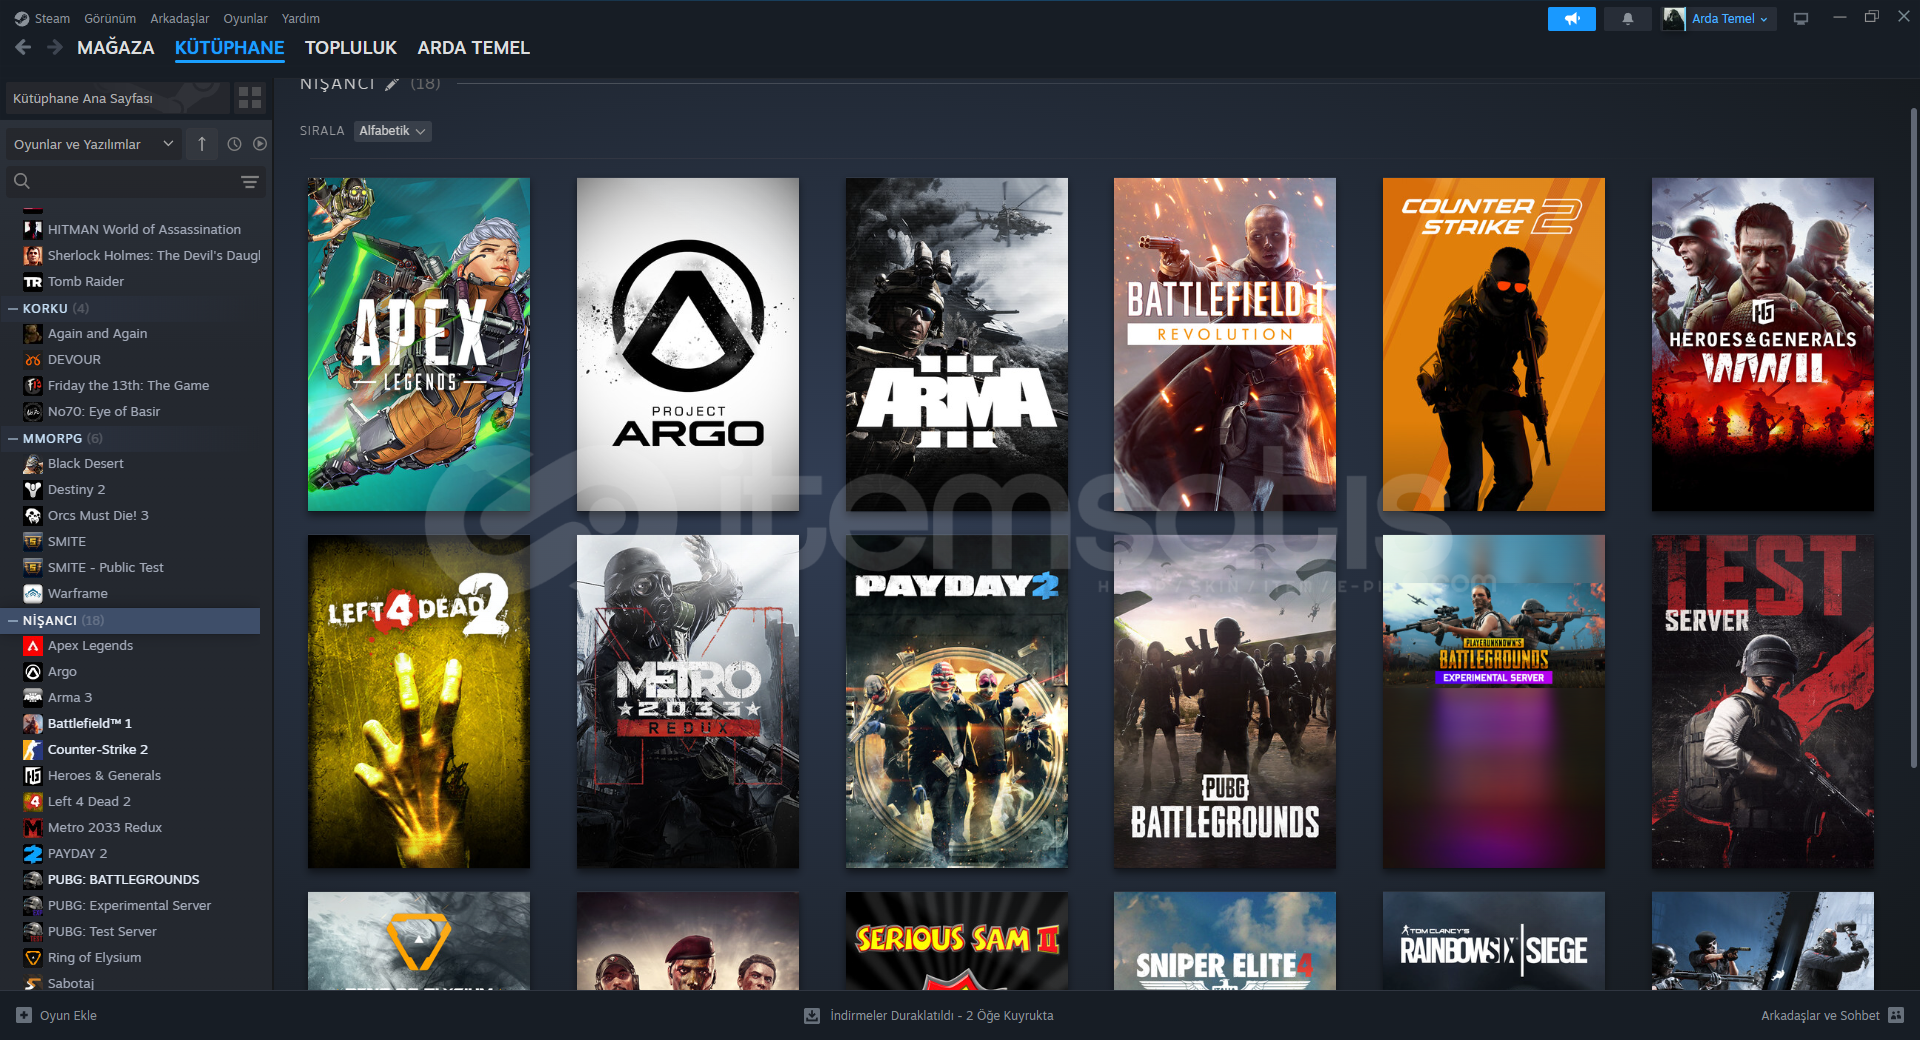This screenshot has width=1920, height=1040.
Task: Open the Oyunlar ve Yazılımlar filter dropdown
Action: click(x=94, y=144)
